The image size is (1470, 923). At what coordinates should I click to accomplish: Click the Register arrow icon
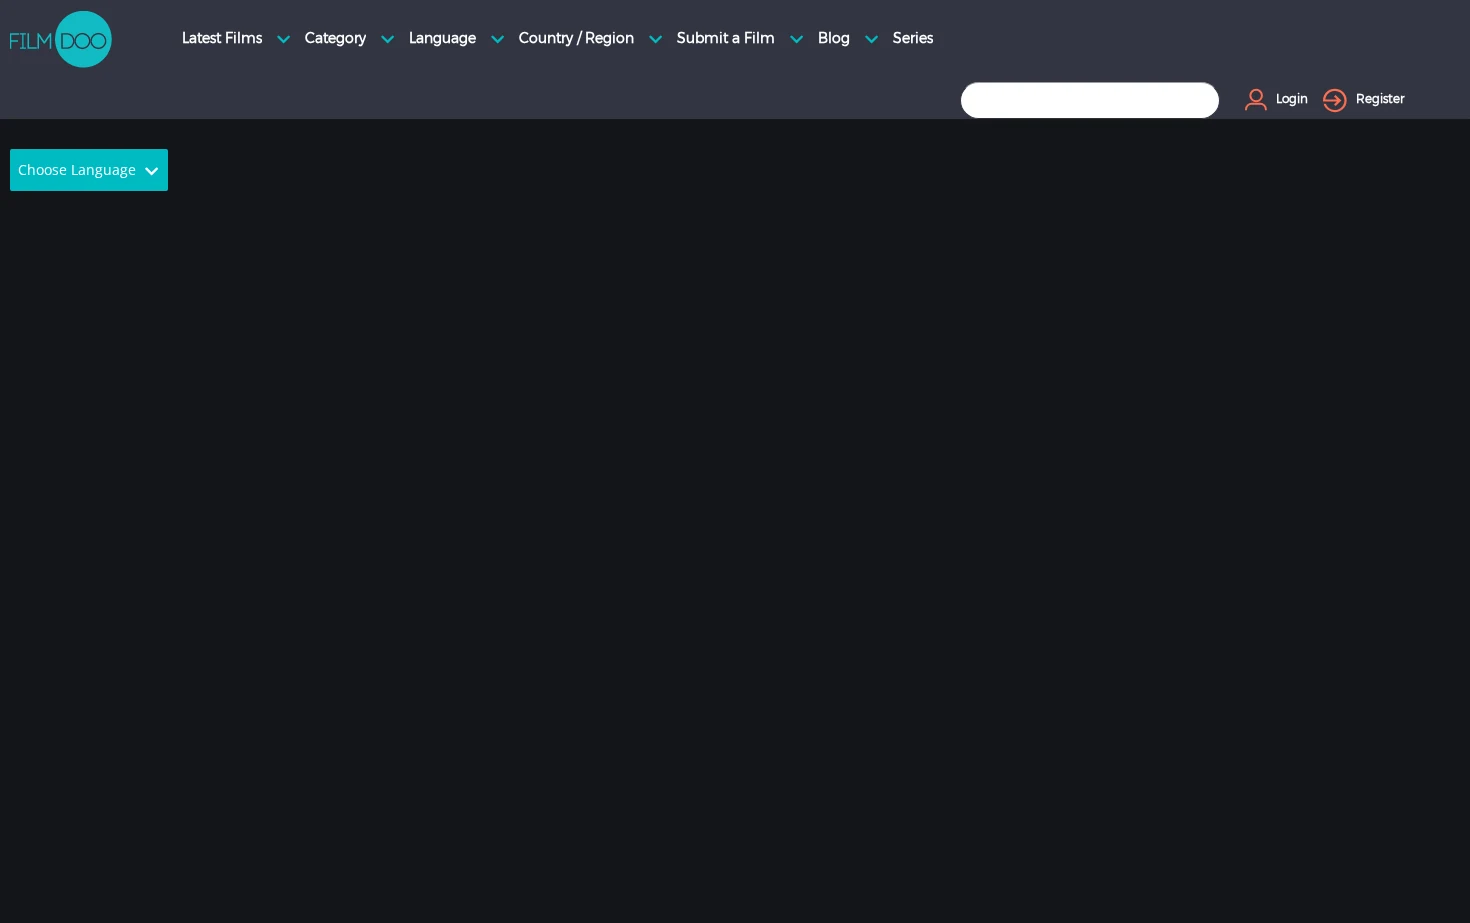1335,100
